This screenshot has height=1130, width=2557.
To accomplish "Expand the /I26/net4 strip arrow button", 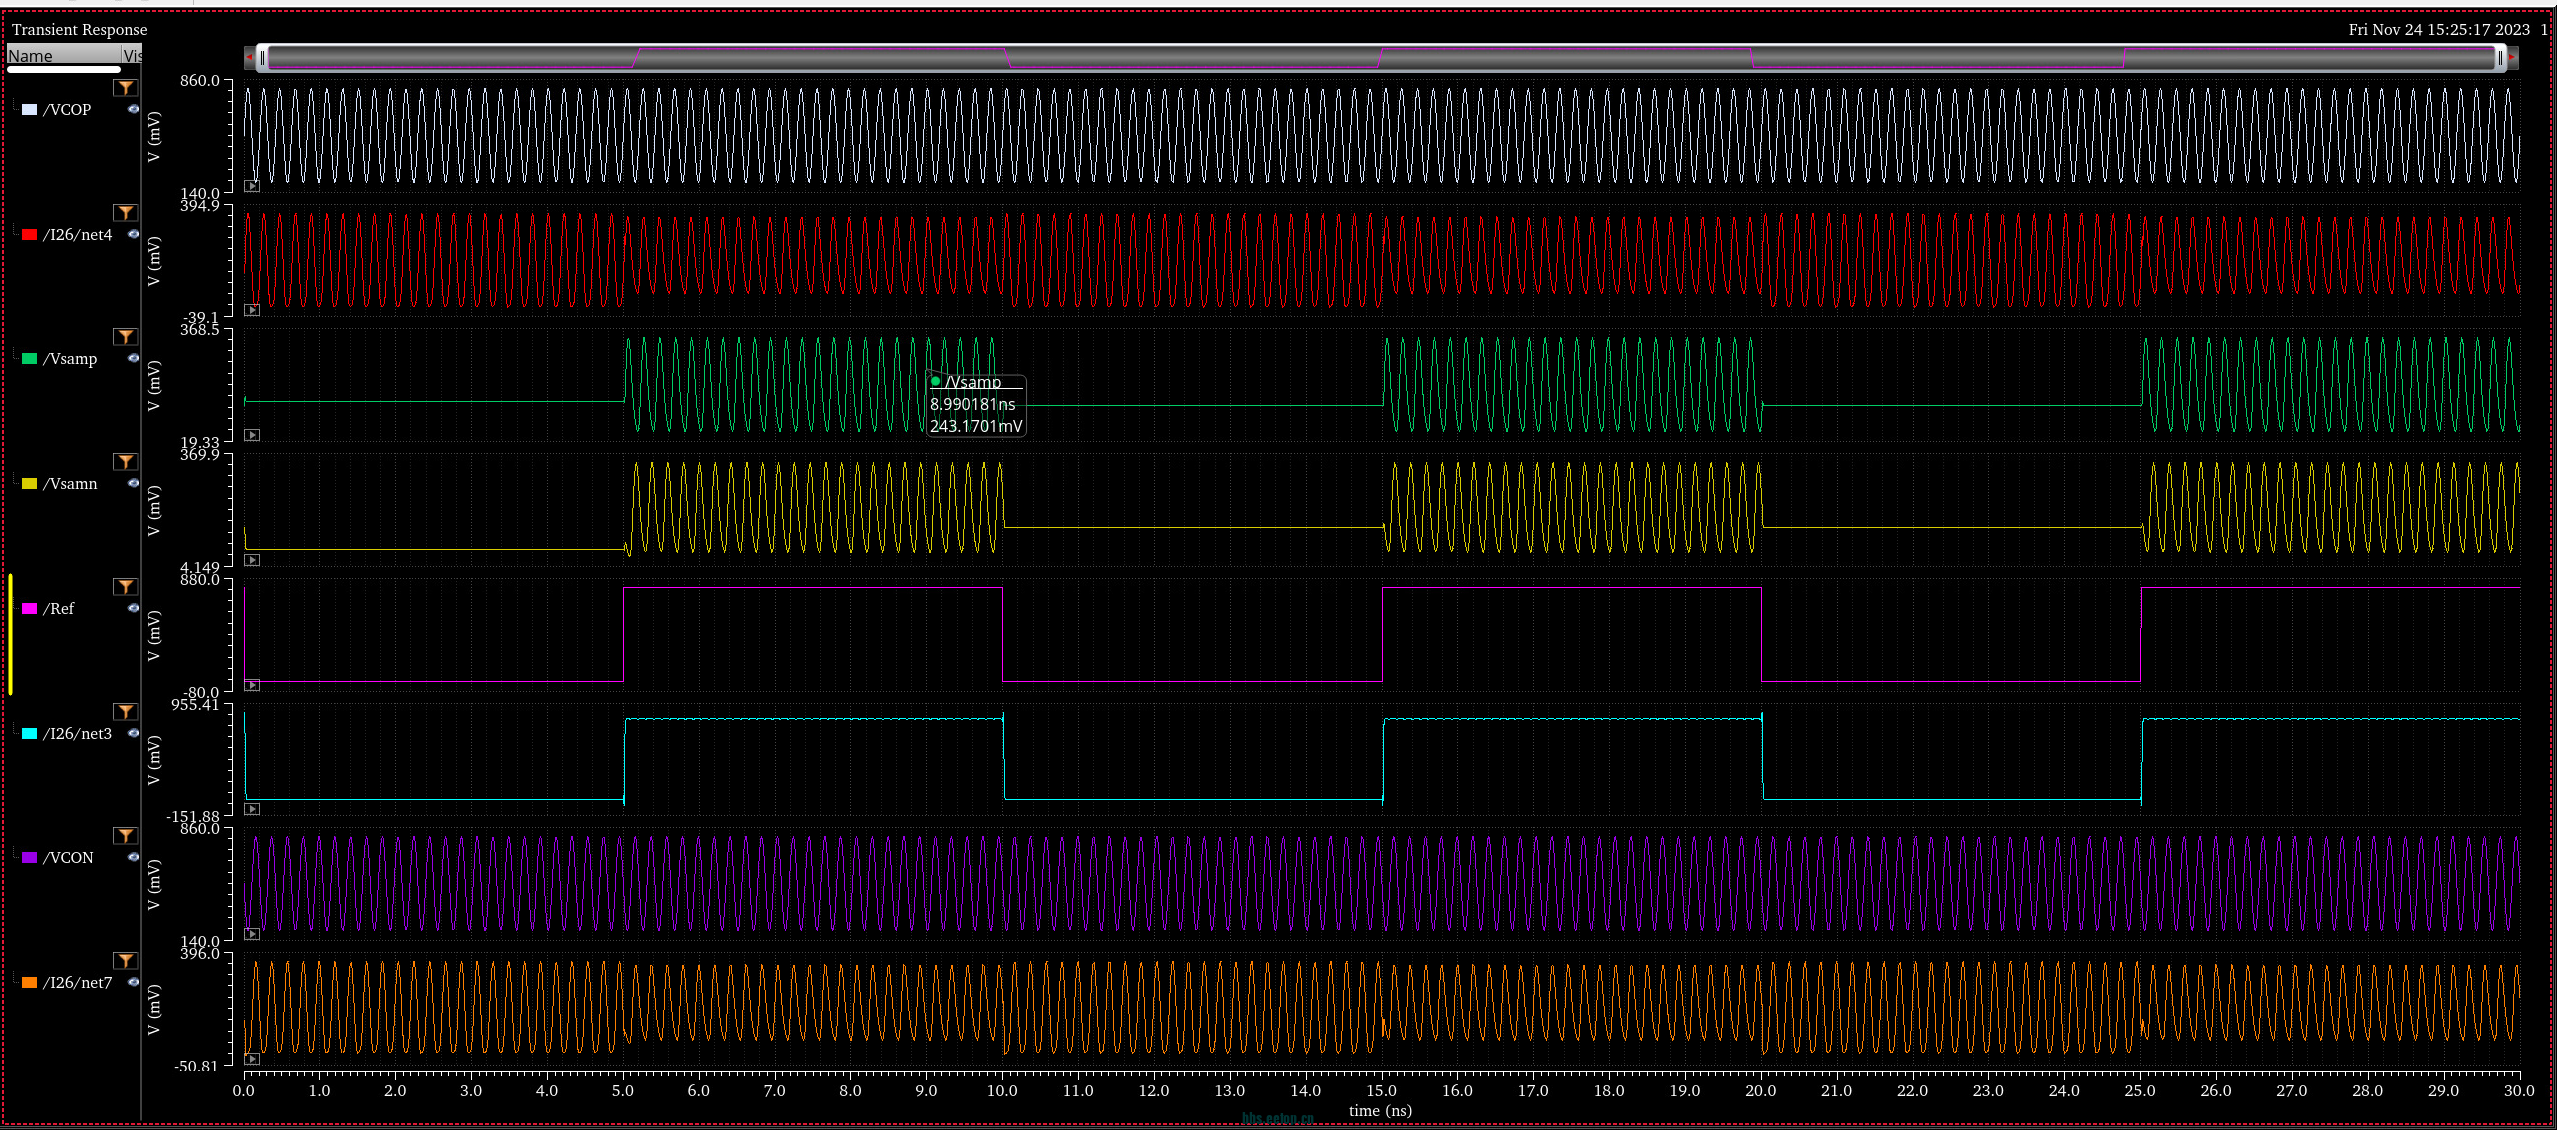I will (x=252, y=310).
